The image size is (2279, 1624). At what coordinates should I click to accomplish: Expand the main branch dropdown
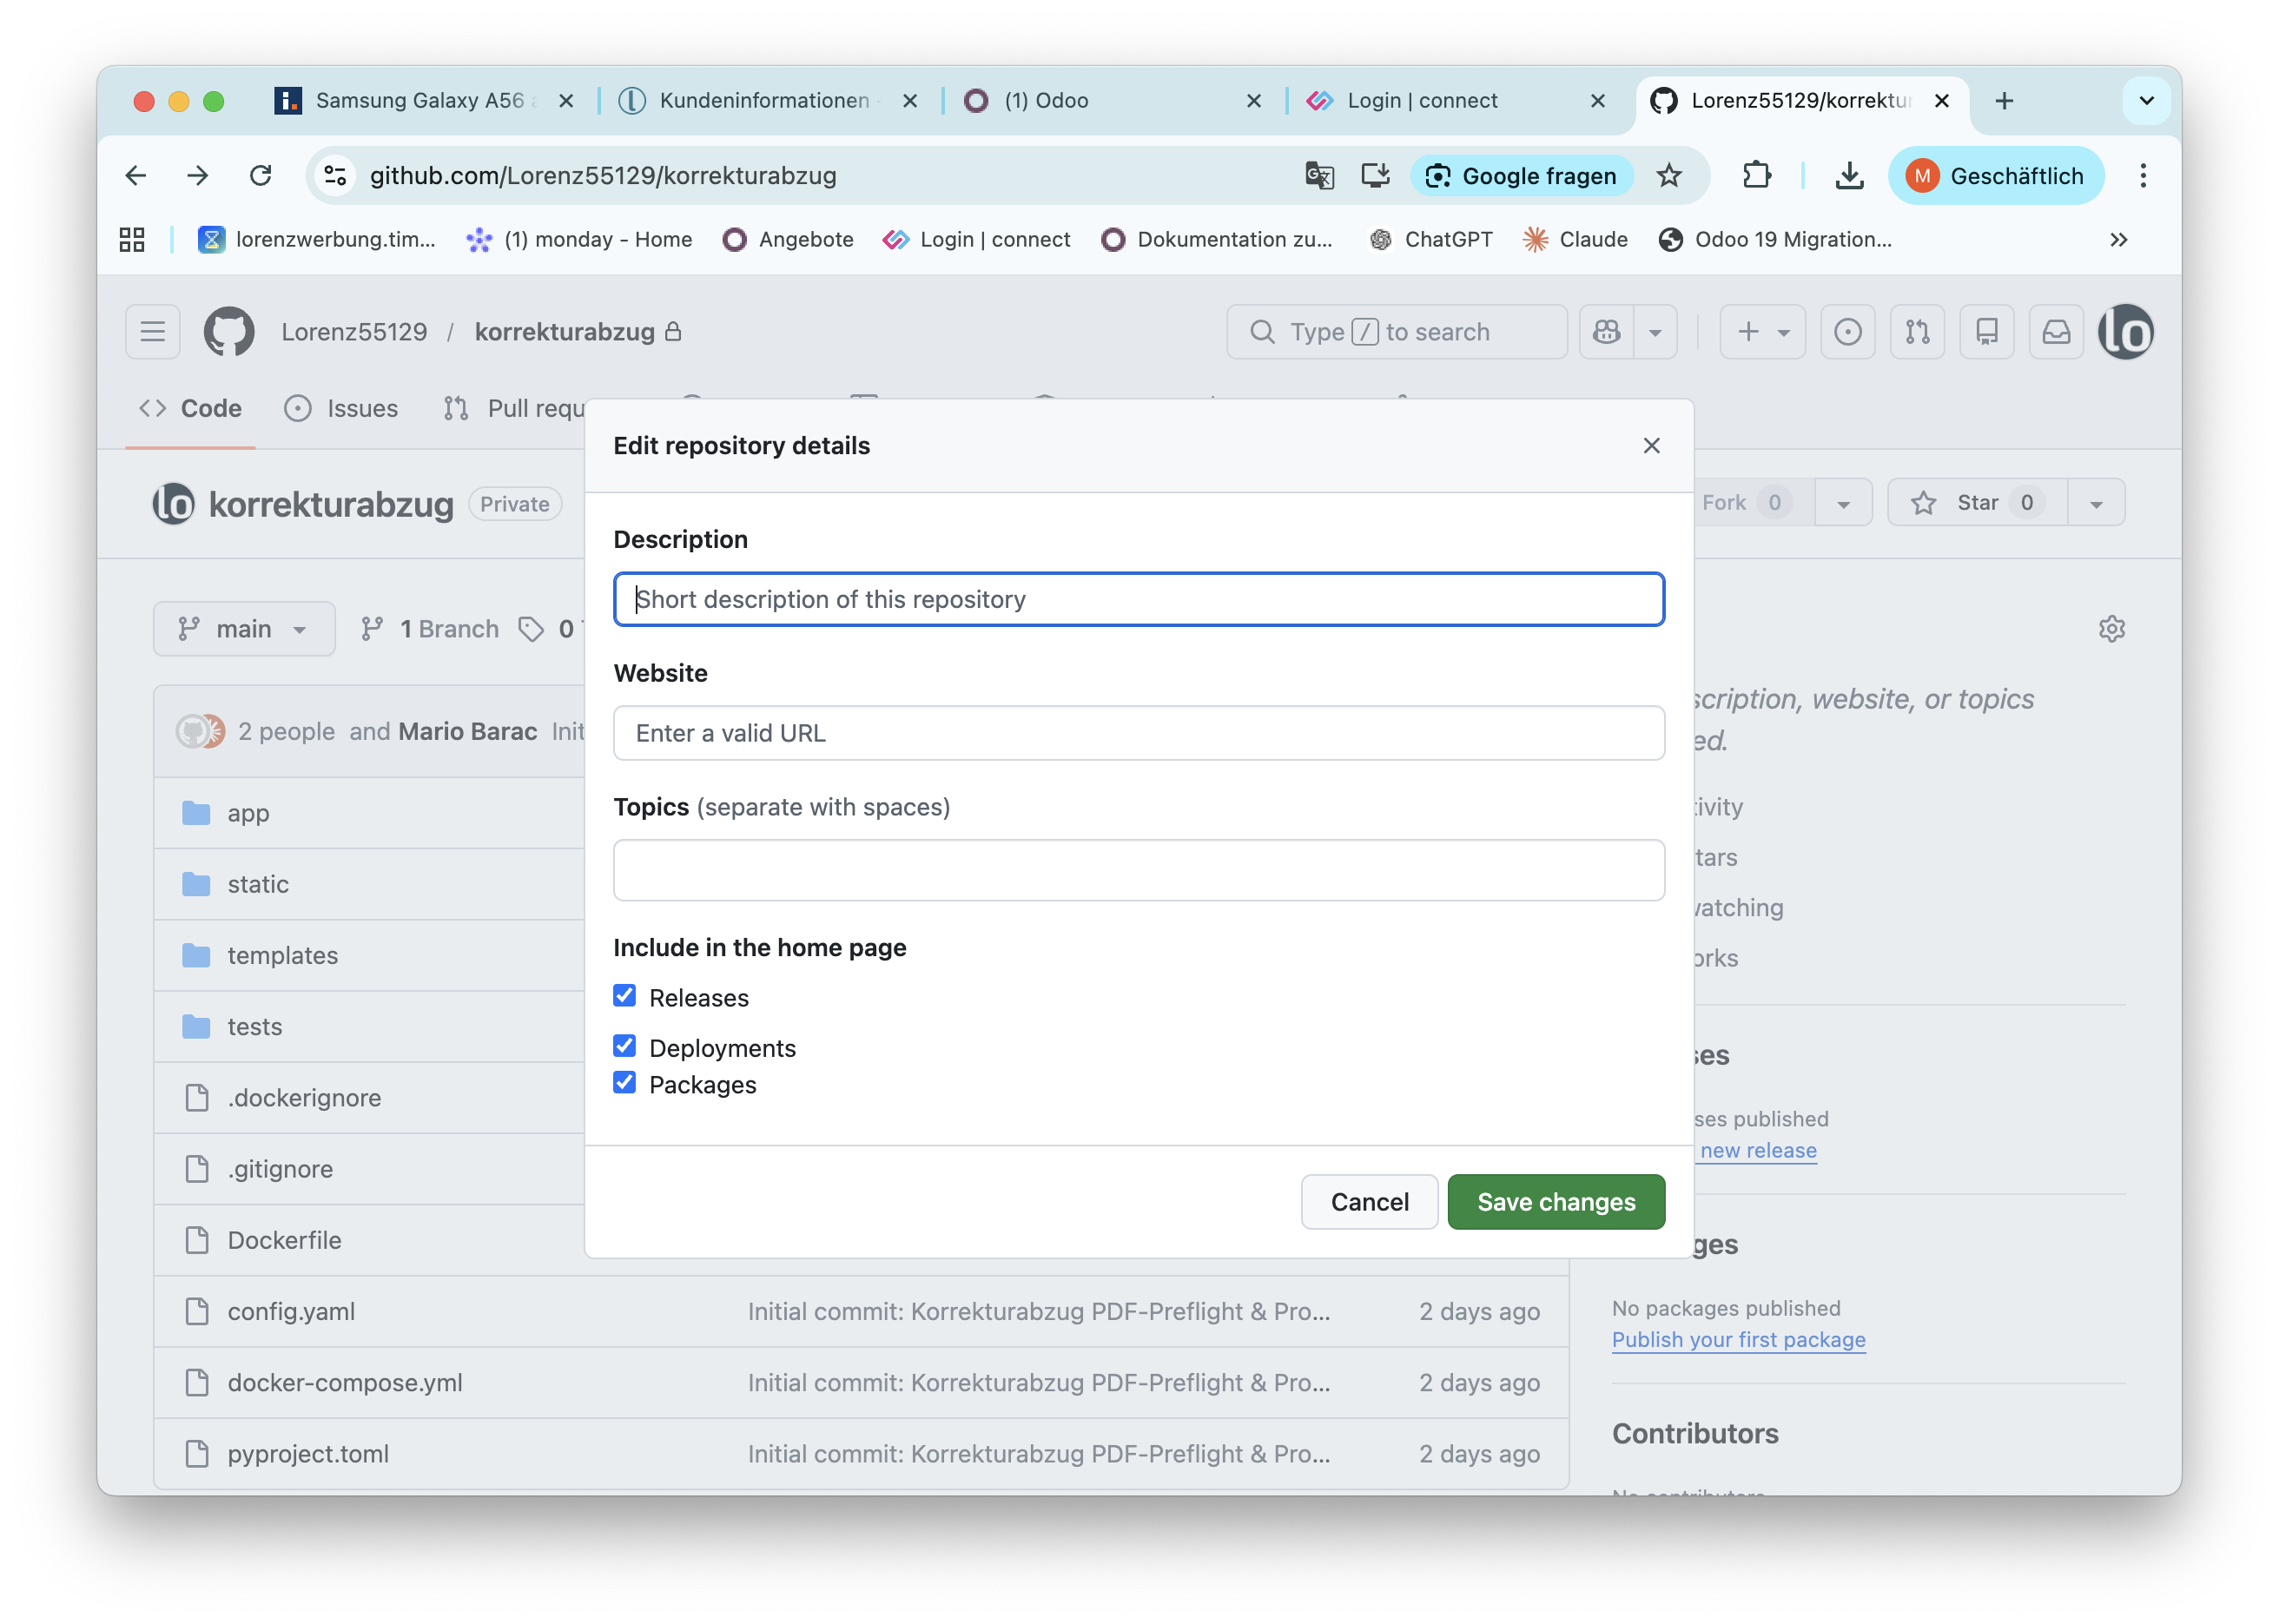(244, 629)
